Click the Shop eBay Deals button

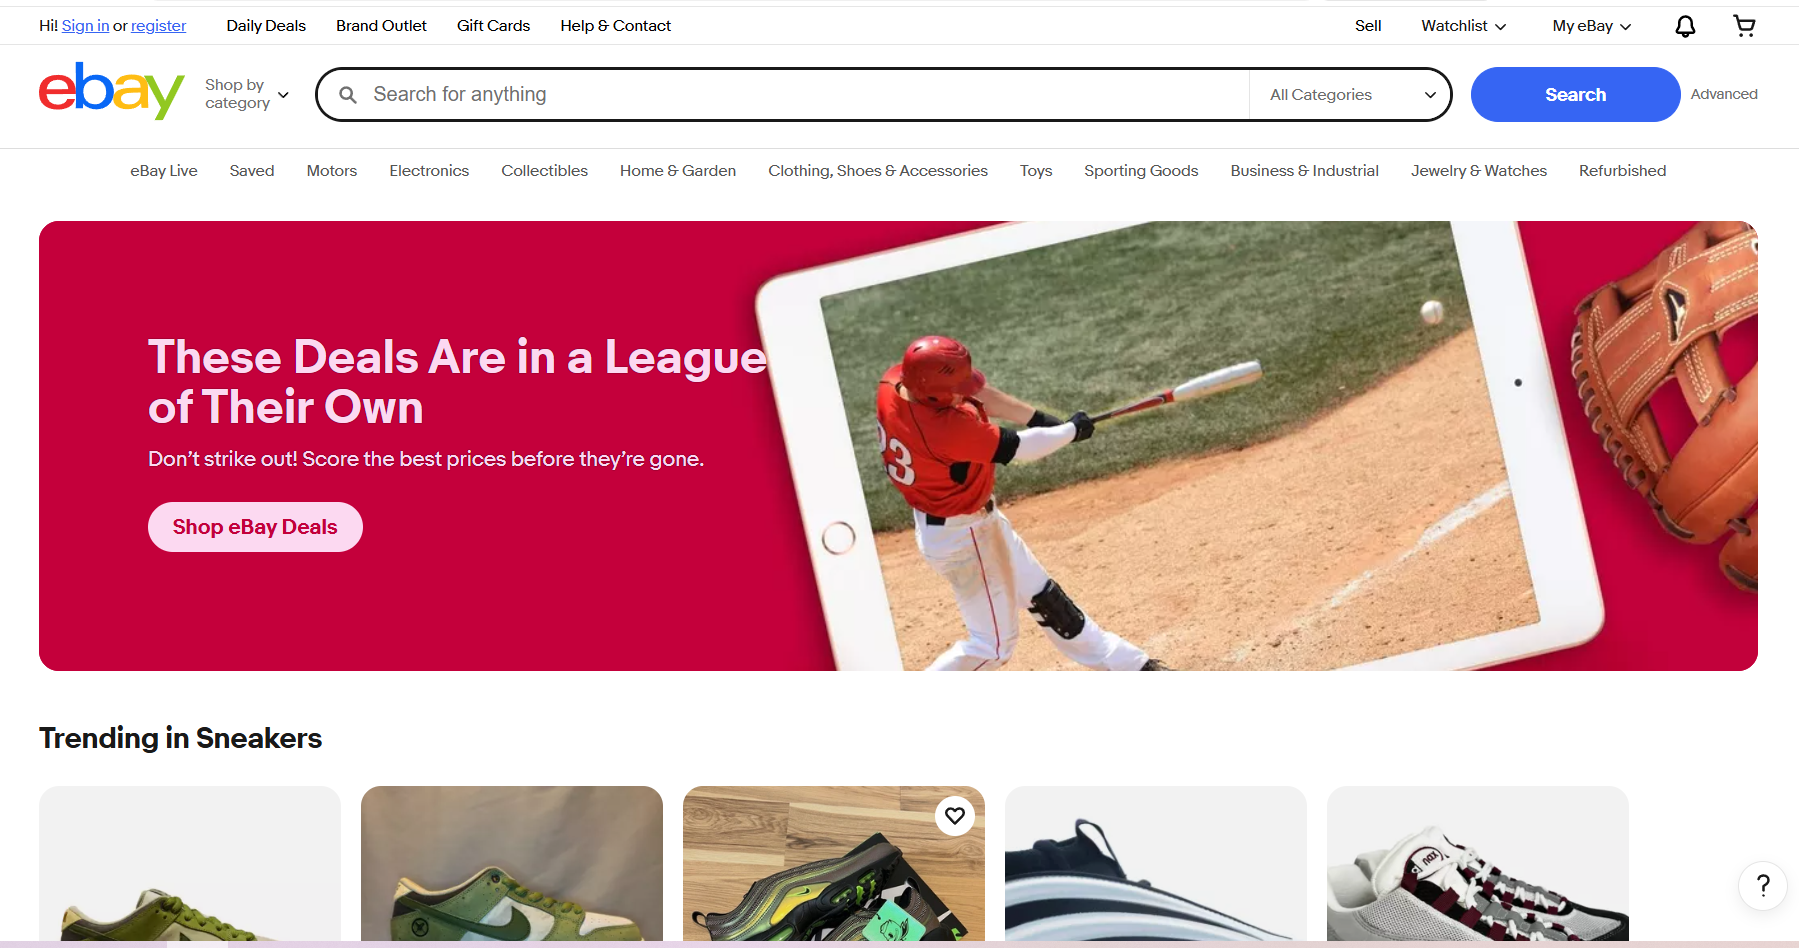click(x=255, y=527)
